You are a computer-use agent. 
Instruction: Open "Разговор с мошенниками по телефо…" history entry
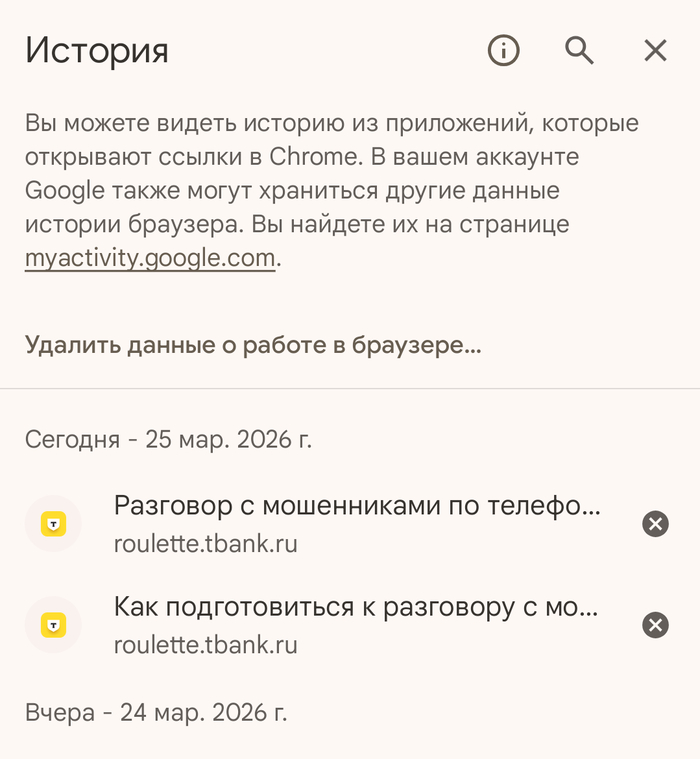point(357,506)
